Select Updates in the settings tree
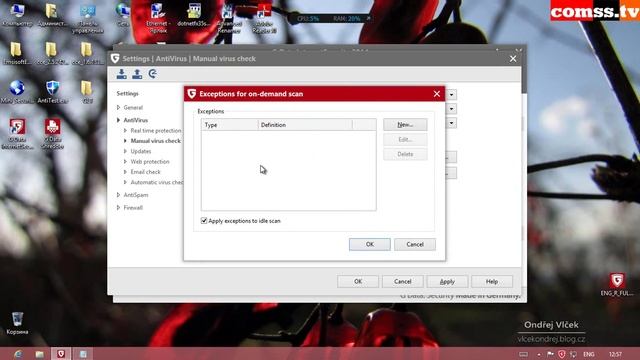Screen dimensions: 640x360 (x=141, y=151)
